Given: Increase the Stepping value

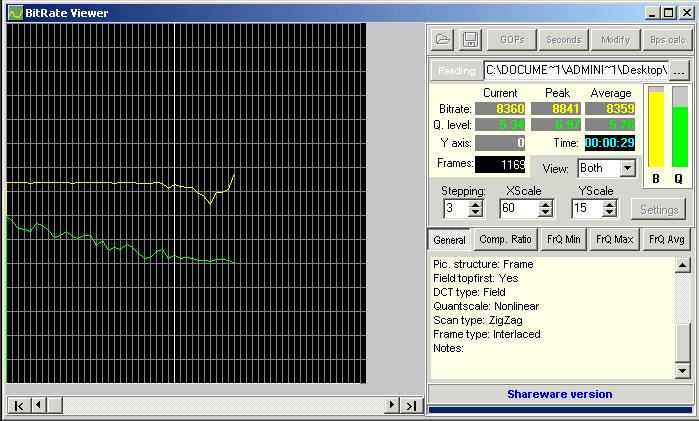Looking at the screenshot, I should [476, 204].
